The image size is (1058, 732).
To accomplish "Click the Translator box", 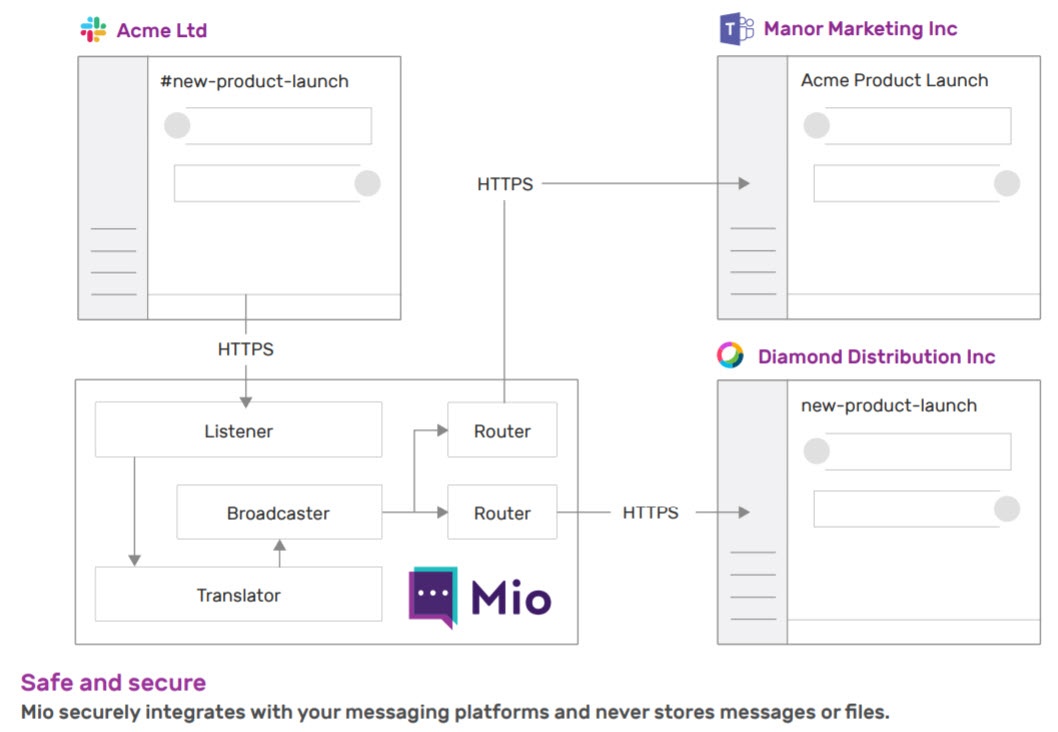I will (238, 594).
